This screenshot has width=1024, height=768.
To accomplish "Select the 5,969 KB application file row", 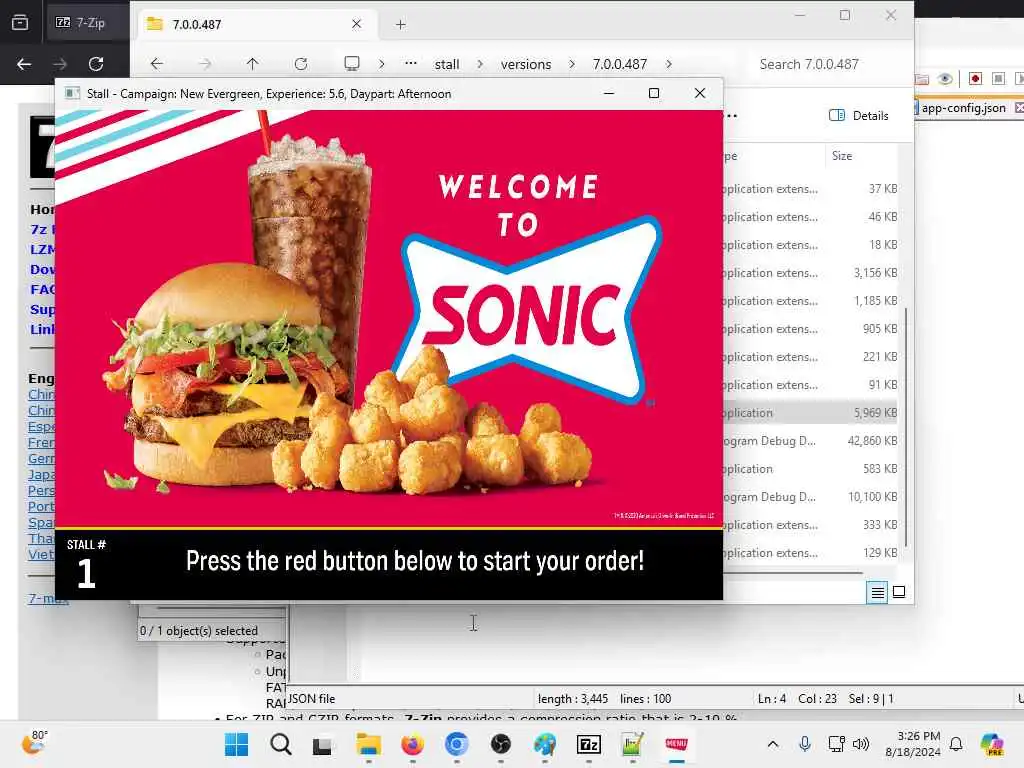I will 810,413.
